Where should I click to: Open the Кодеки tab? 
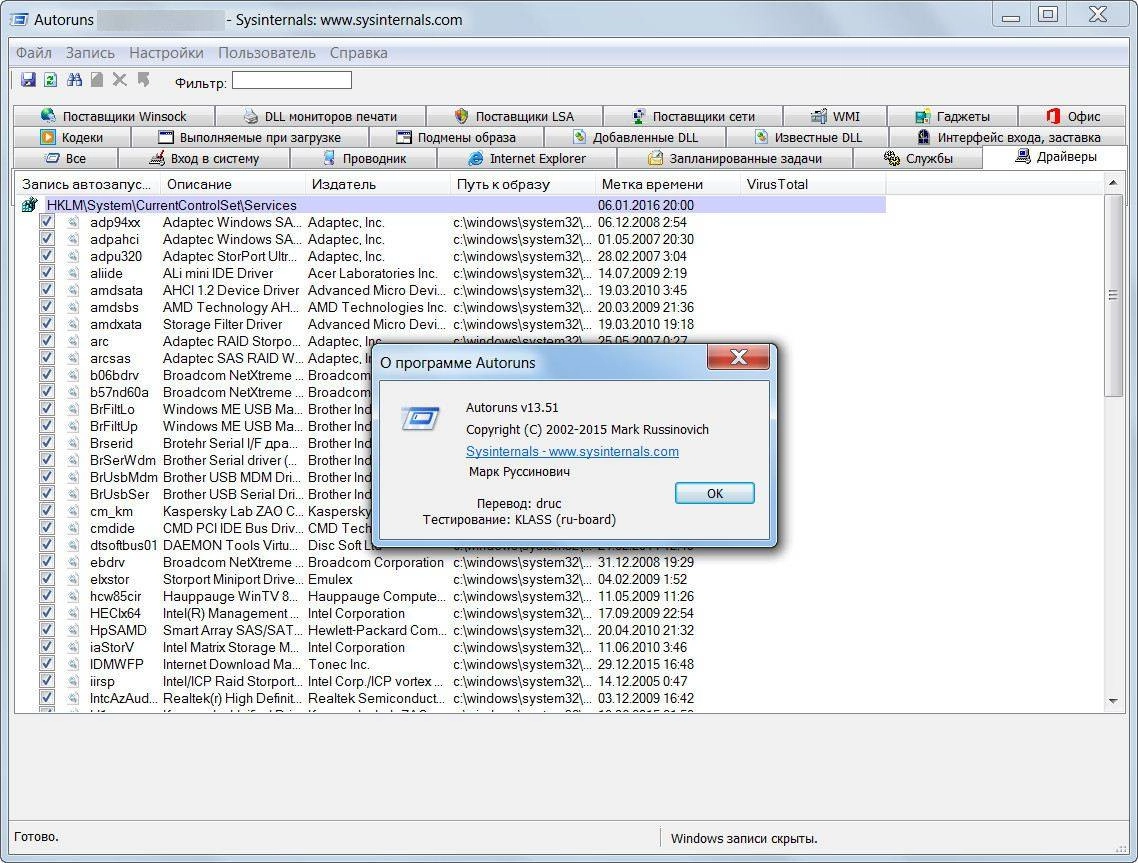[x=72, y=137]
